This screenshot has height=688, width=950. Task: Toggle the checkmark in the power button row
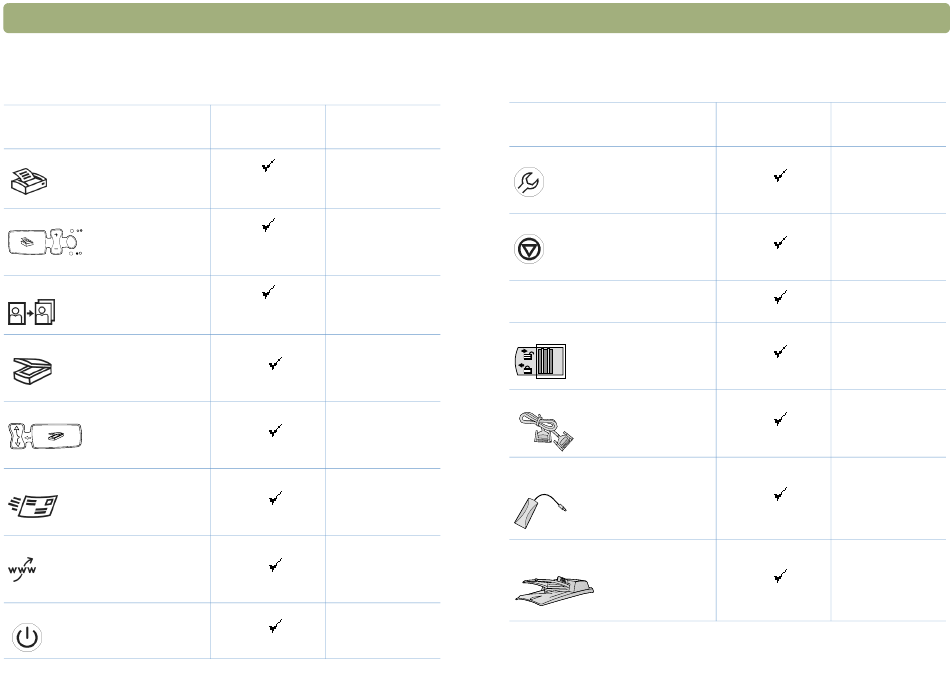[275, 626]
